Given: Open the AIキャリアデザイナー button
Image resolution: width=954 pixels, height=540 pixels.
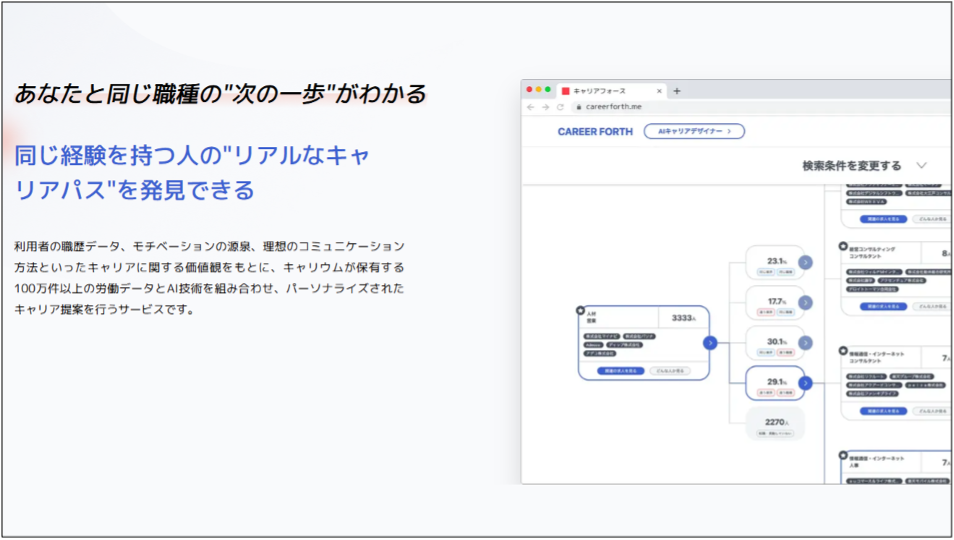Looking at the screenshot, I should [x=694, y=131].
